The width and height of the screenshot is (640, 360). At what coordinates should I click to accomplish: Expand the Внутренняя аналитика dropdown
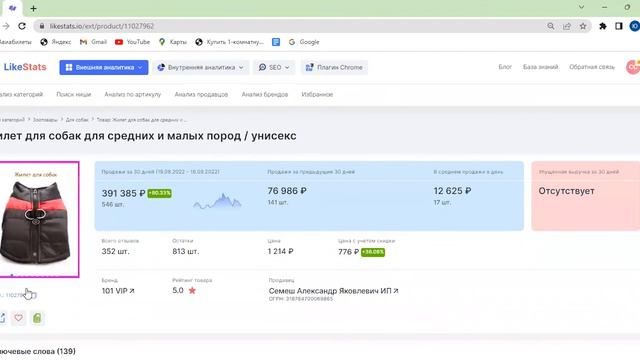click(x=200, y=67)
